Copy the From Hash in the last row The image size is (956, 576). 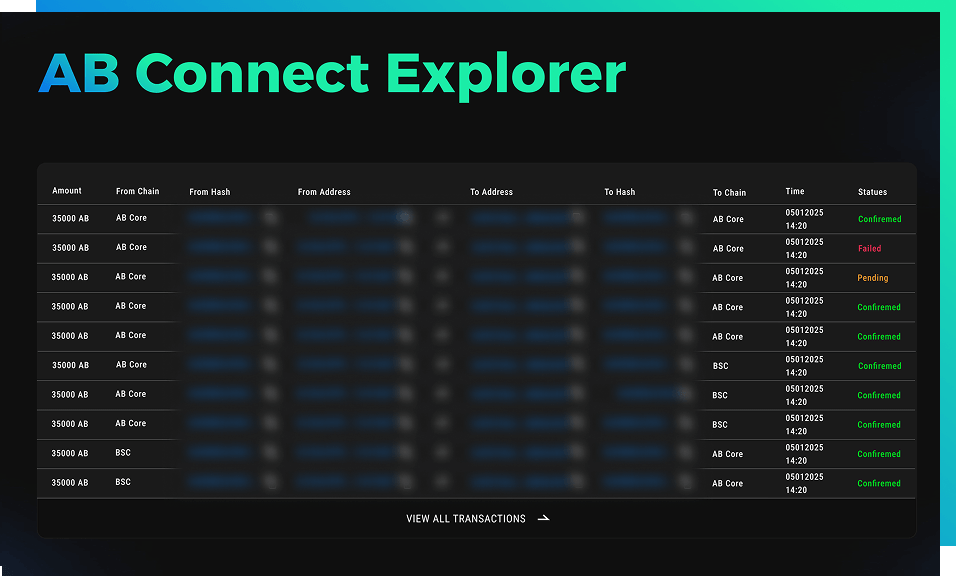coord(270,482)
